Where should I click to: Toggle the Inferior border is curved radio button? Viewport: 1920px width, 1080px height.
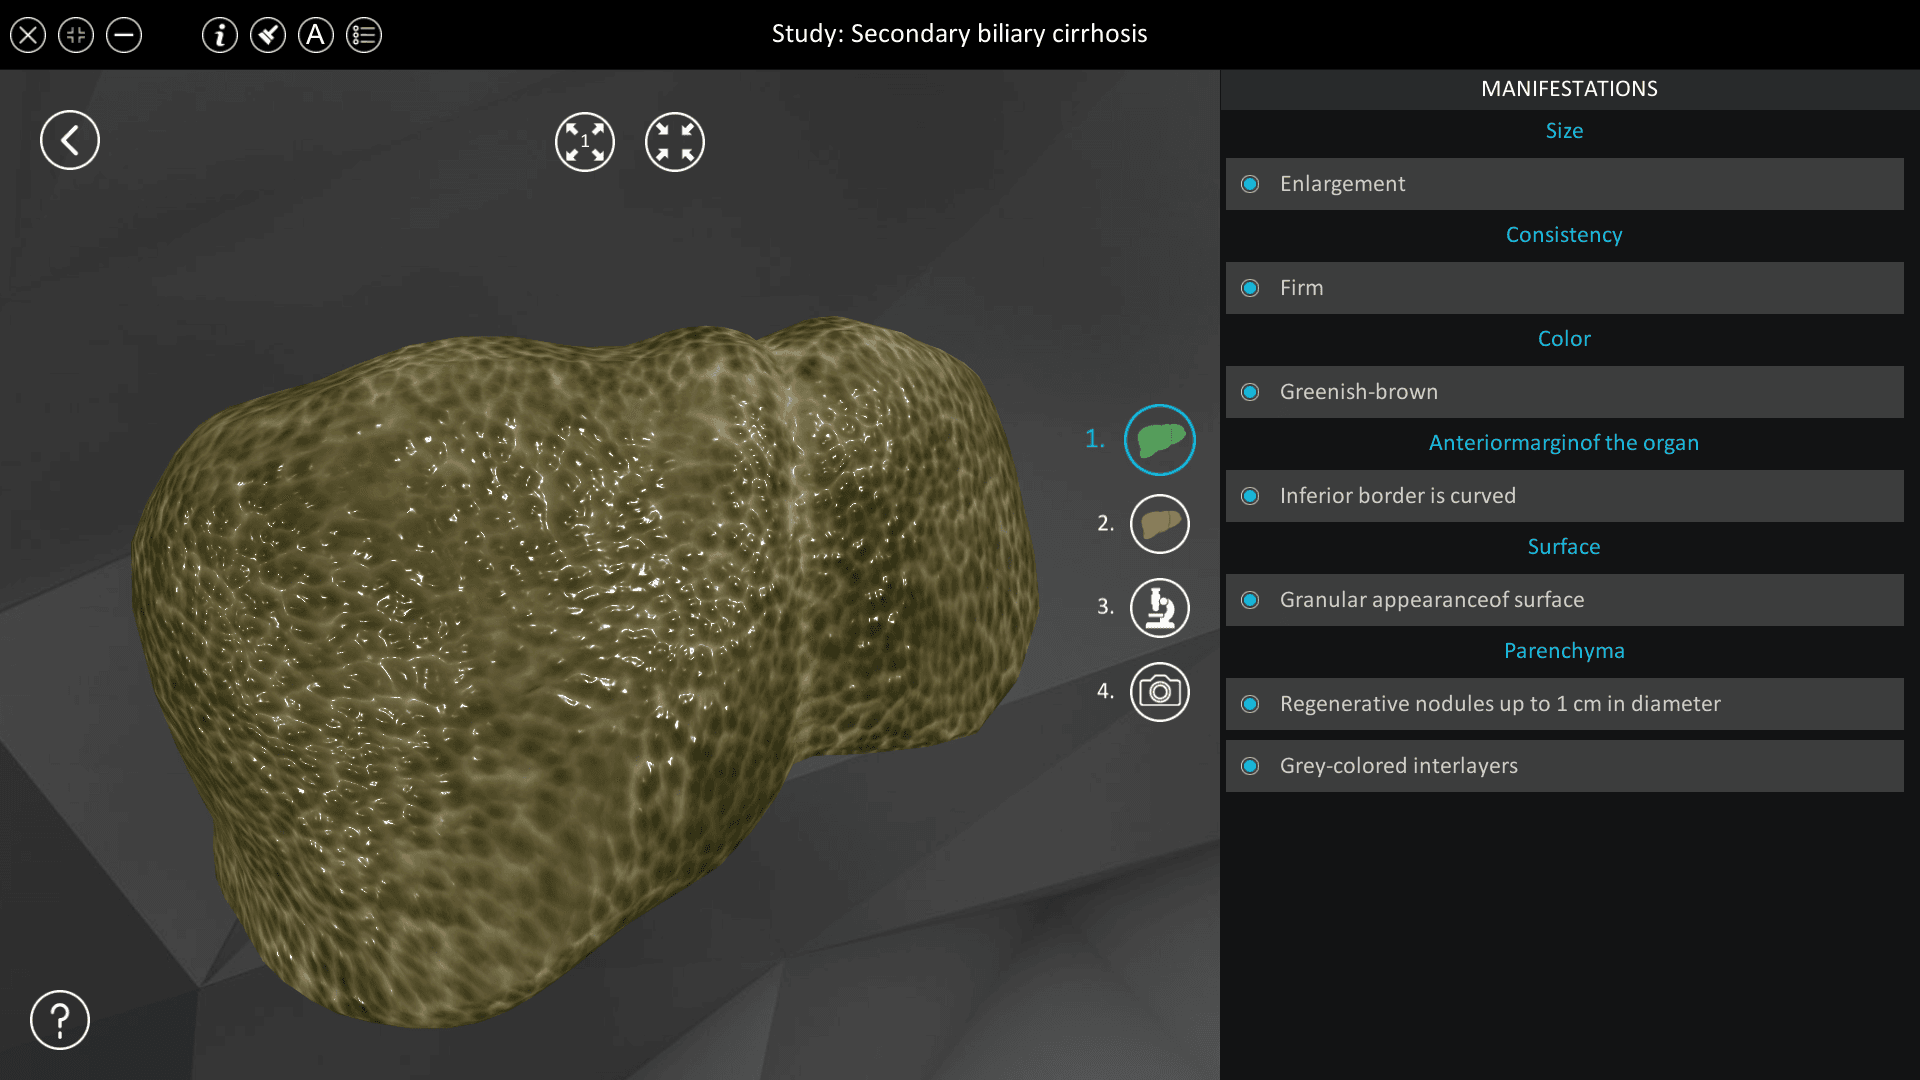coord(1250,496)
